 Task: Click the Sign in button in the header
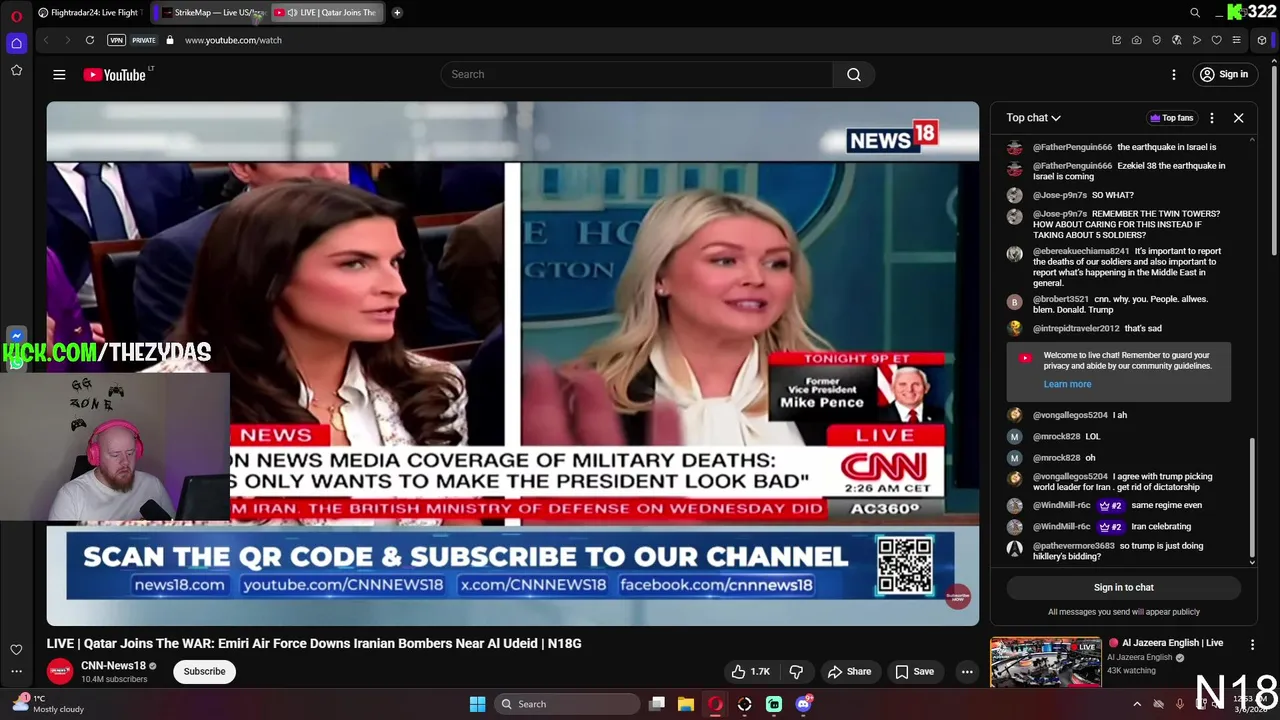[1224, 74]
